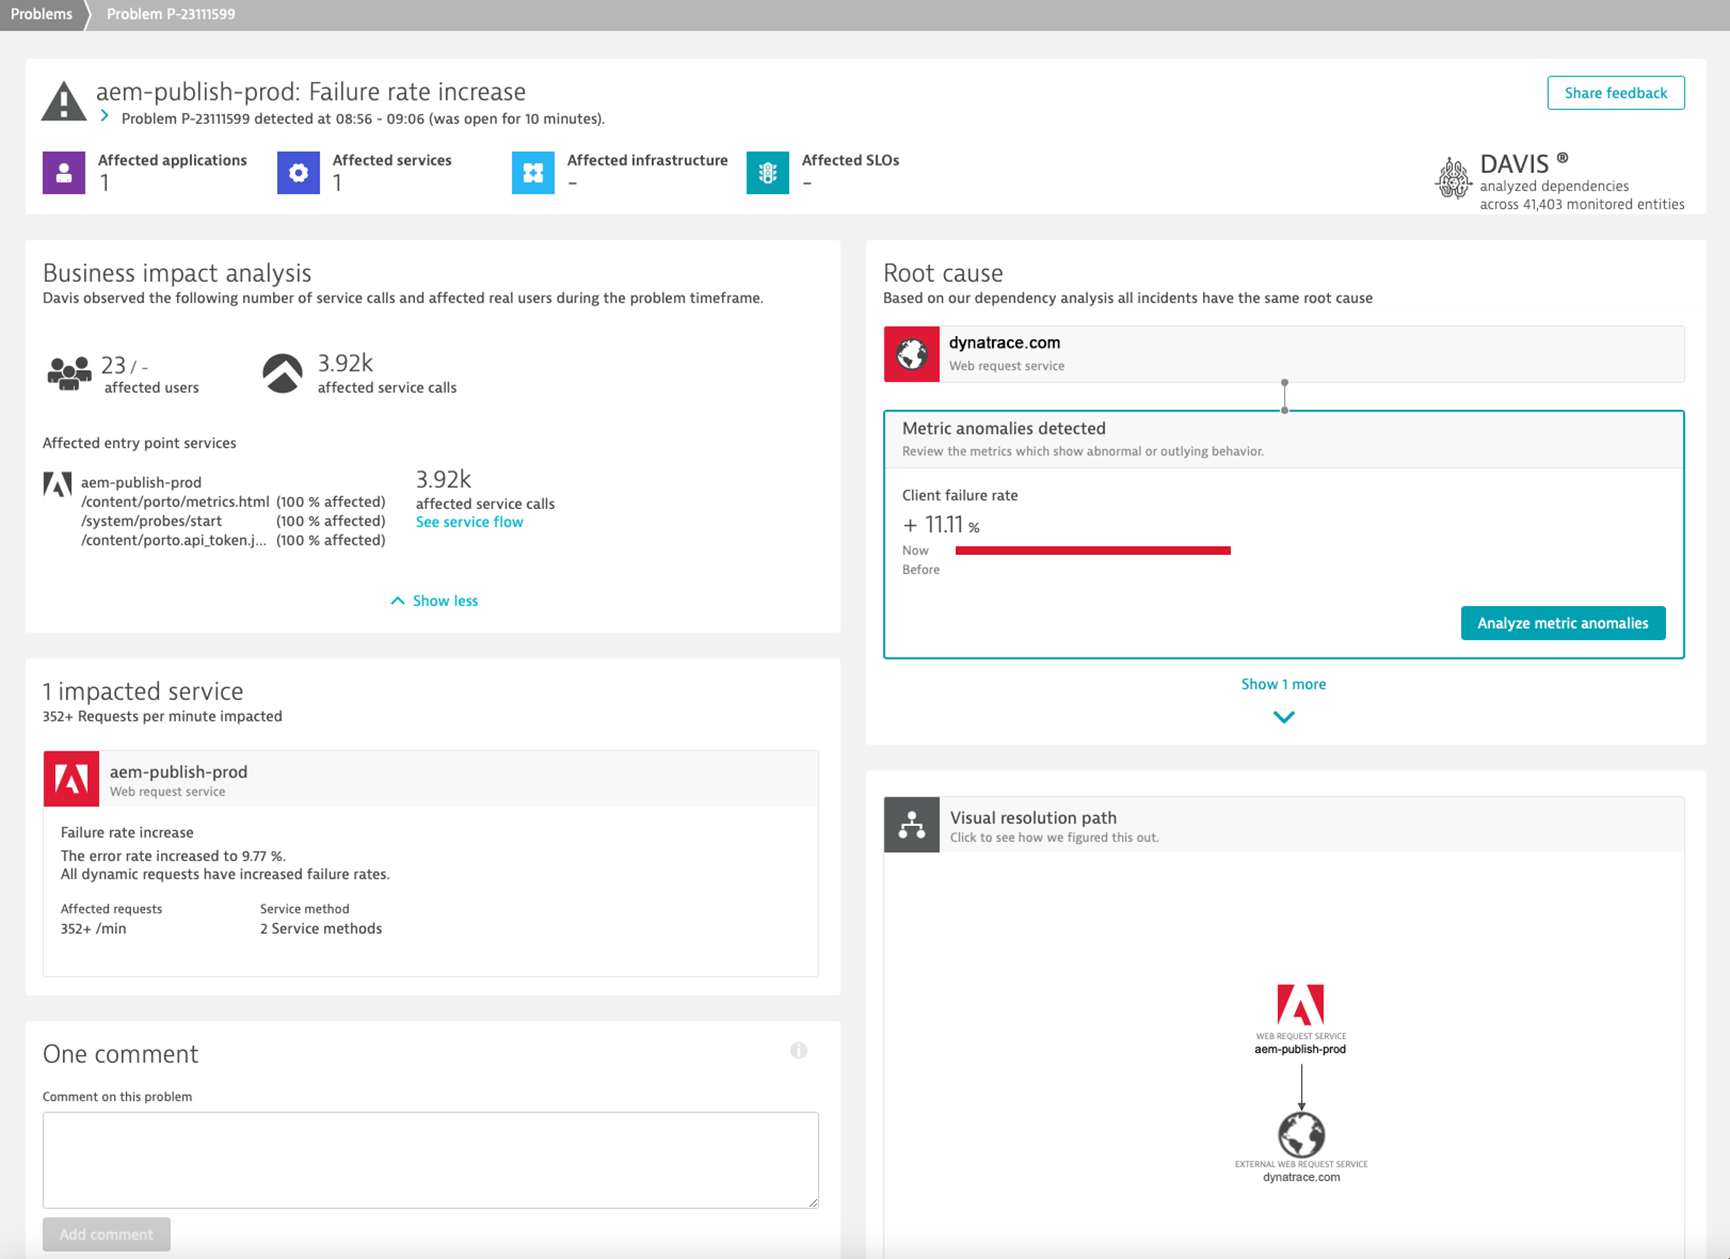Expand the chevron next to problem detection details
Image resolution: width=1730 pixels, height=1259 pixels.
click(x=104, y=115)
